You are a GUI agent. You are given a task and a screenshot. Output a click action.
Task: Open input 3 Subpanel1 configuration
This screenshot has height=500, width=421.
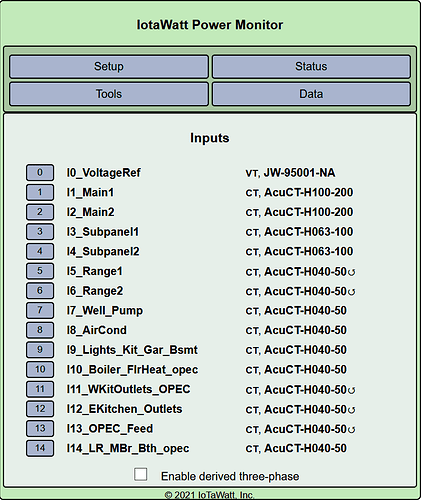(x=40, y=232)
